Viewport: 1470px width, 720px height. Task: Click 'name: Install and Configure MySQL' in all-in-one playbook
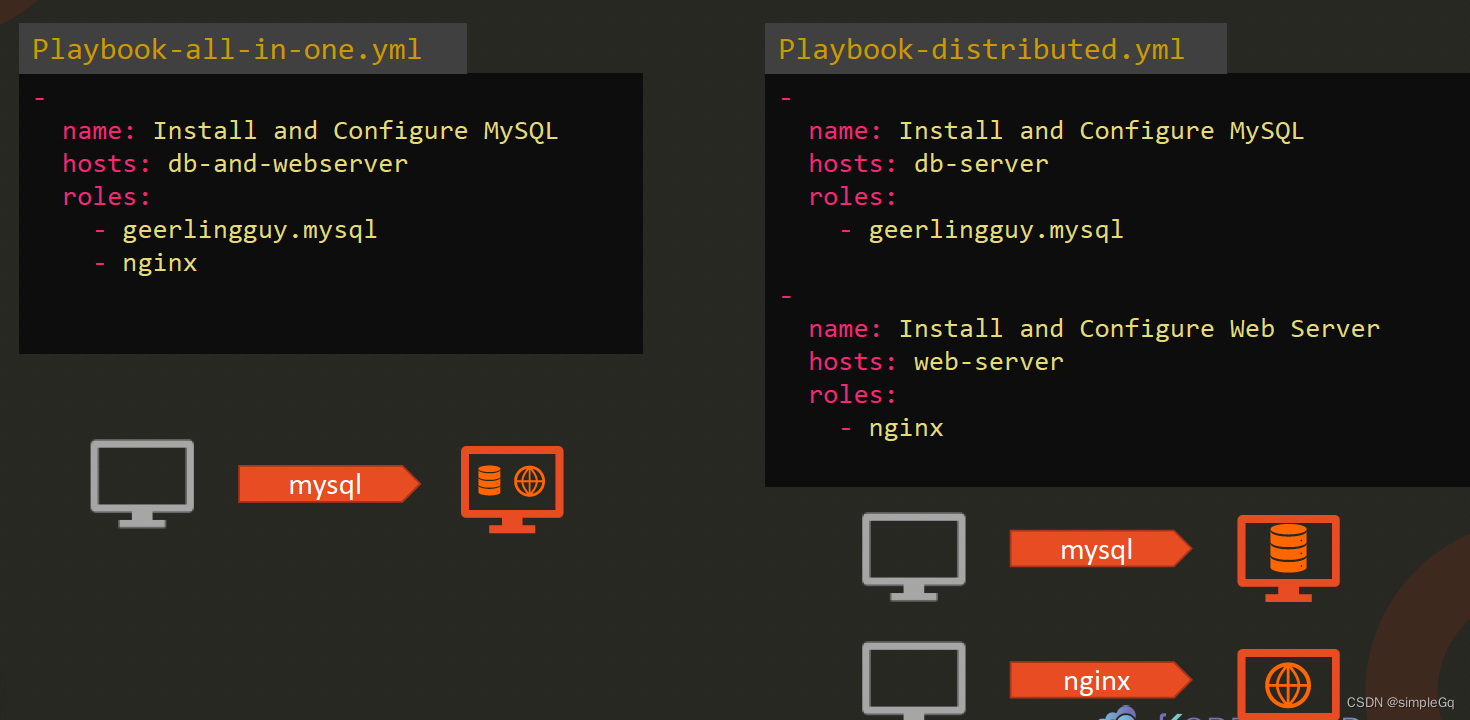[x=310, y=131]
